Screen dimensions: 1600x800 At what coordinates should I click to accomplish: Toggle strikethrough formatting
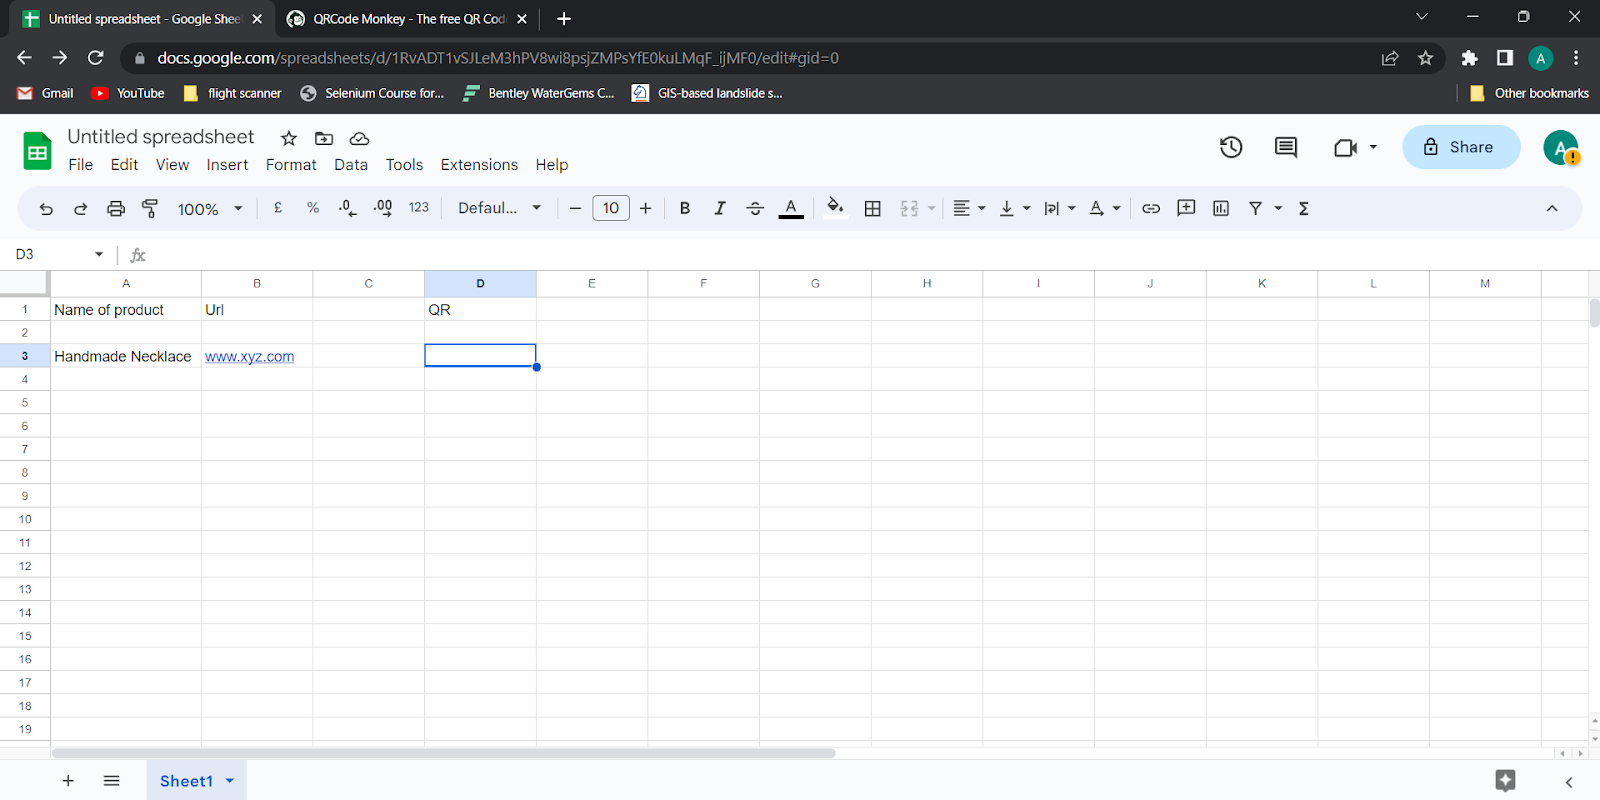[755, 208]
